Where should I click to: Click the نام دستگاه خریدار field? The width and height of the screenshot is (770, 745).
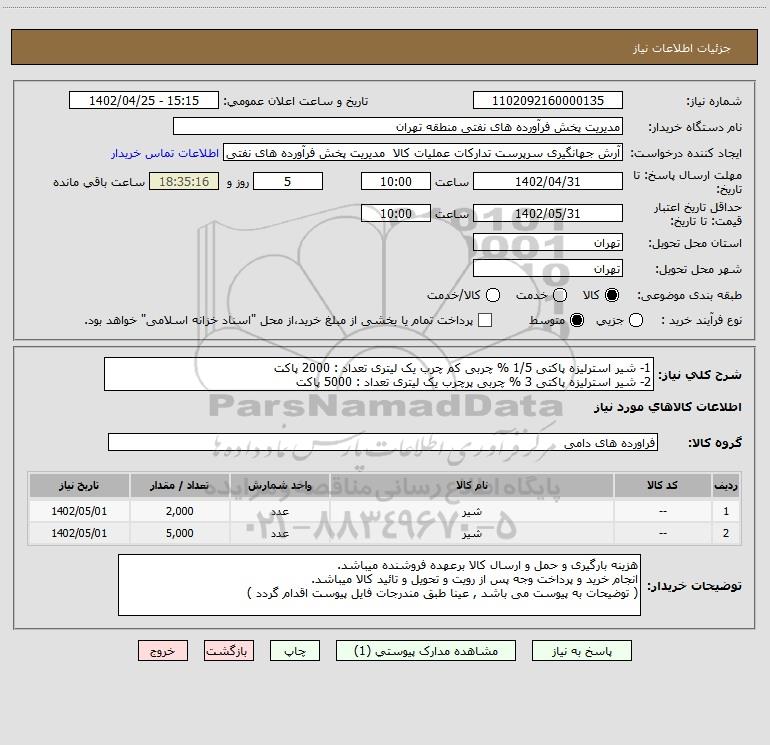pyautogui.click(x=398, y=126)
